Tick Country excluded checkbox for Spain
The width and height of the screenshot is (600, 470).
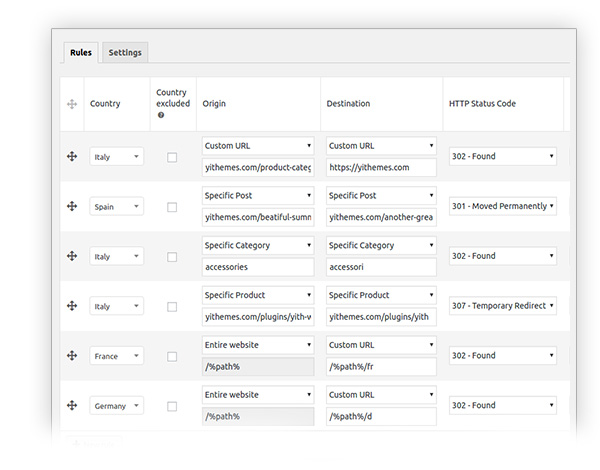[x=172, y=207]
